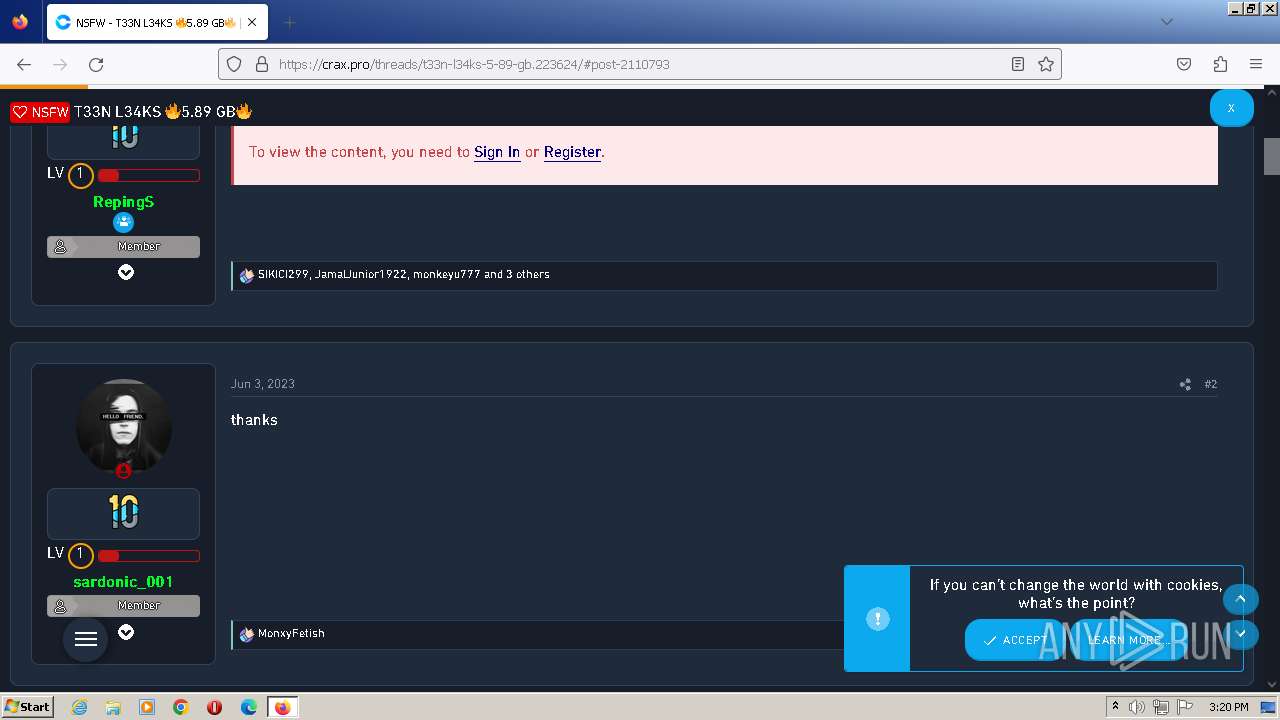
Task: Open the volume speaker tray icon
Action: (x=1137, y=707)
